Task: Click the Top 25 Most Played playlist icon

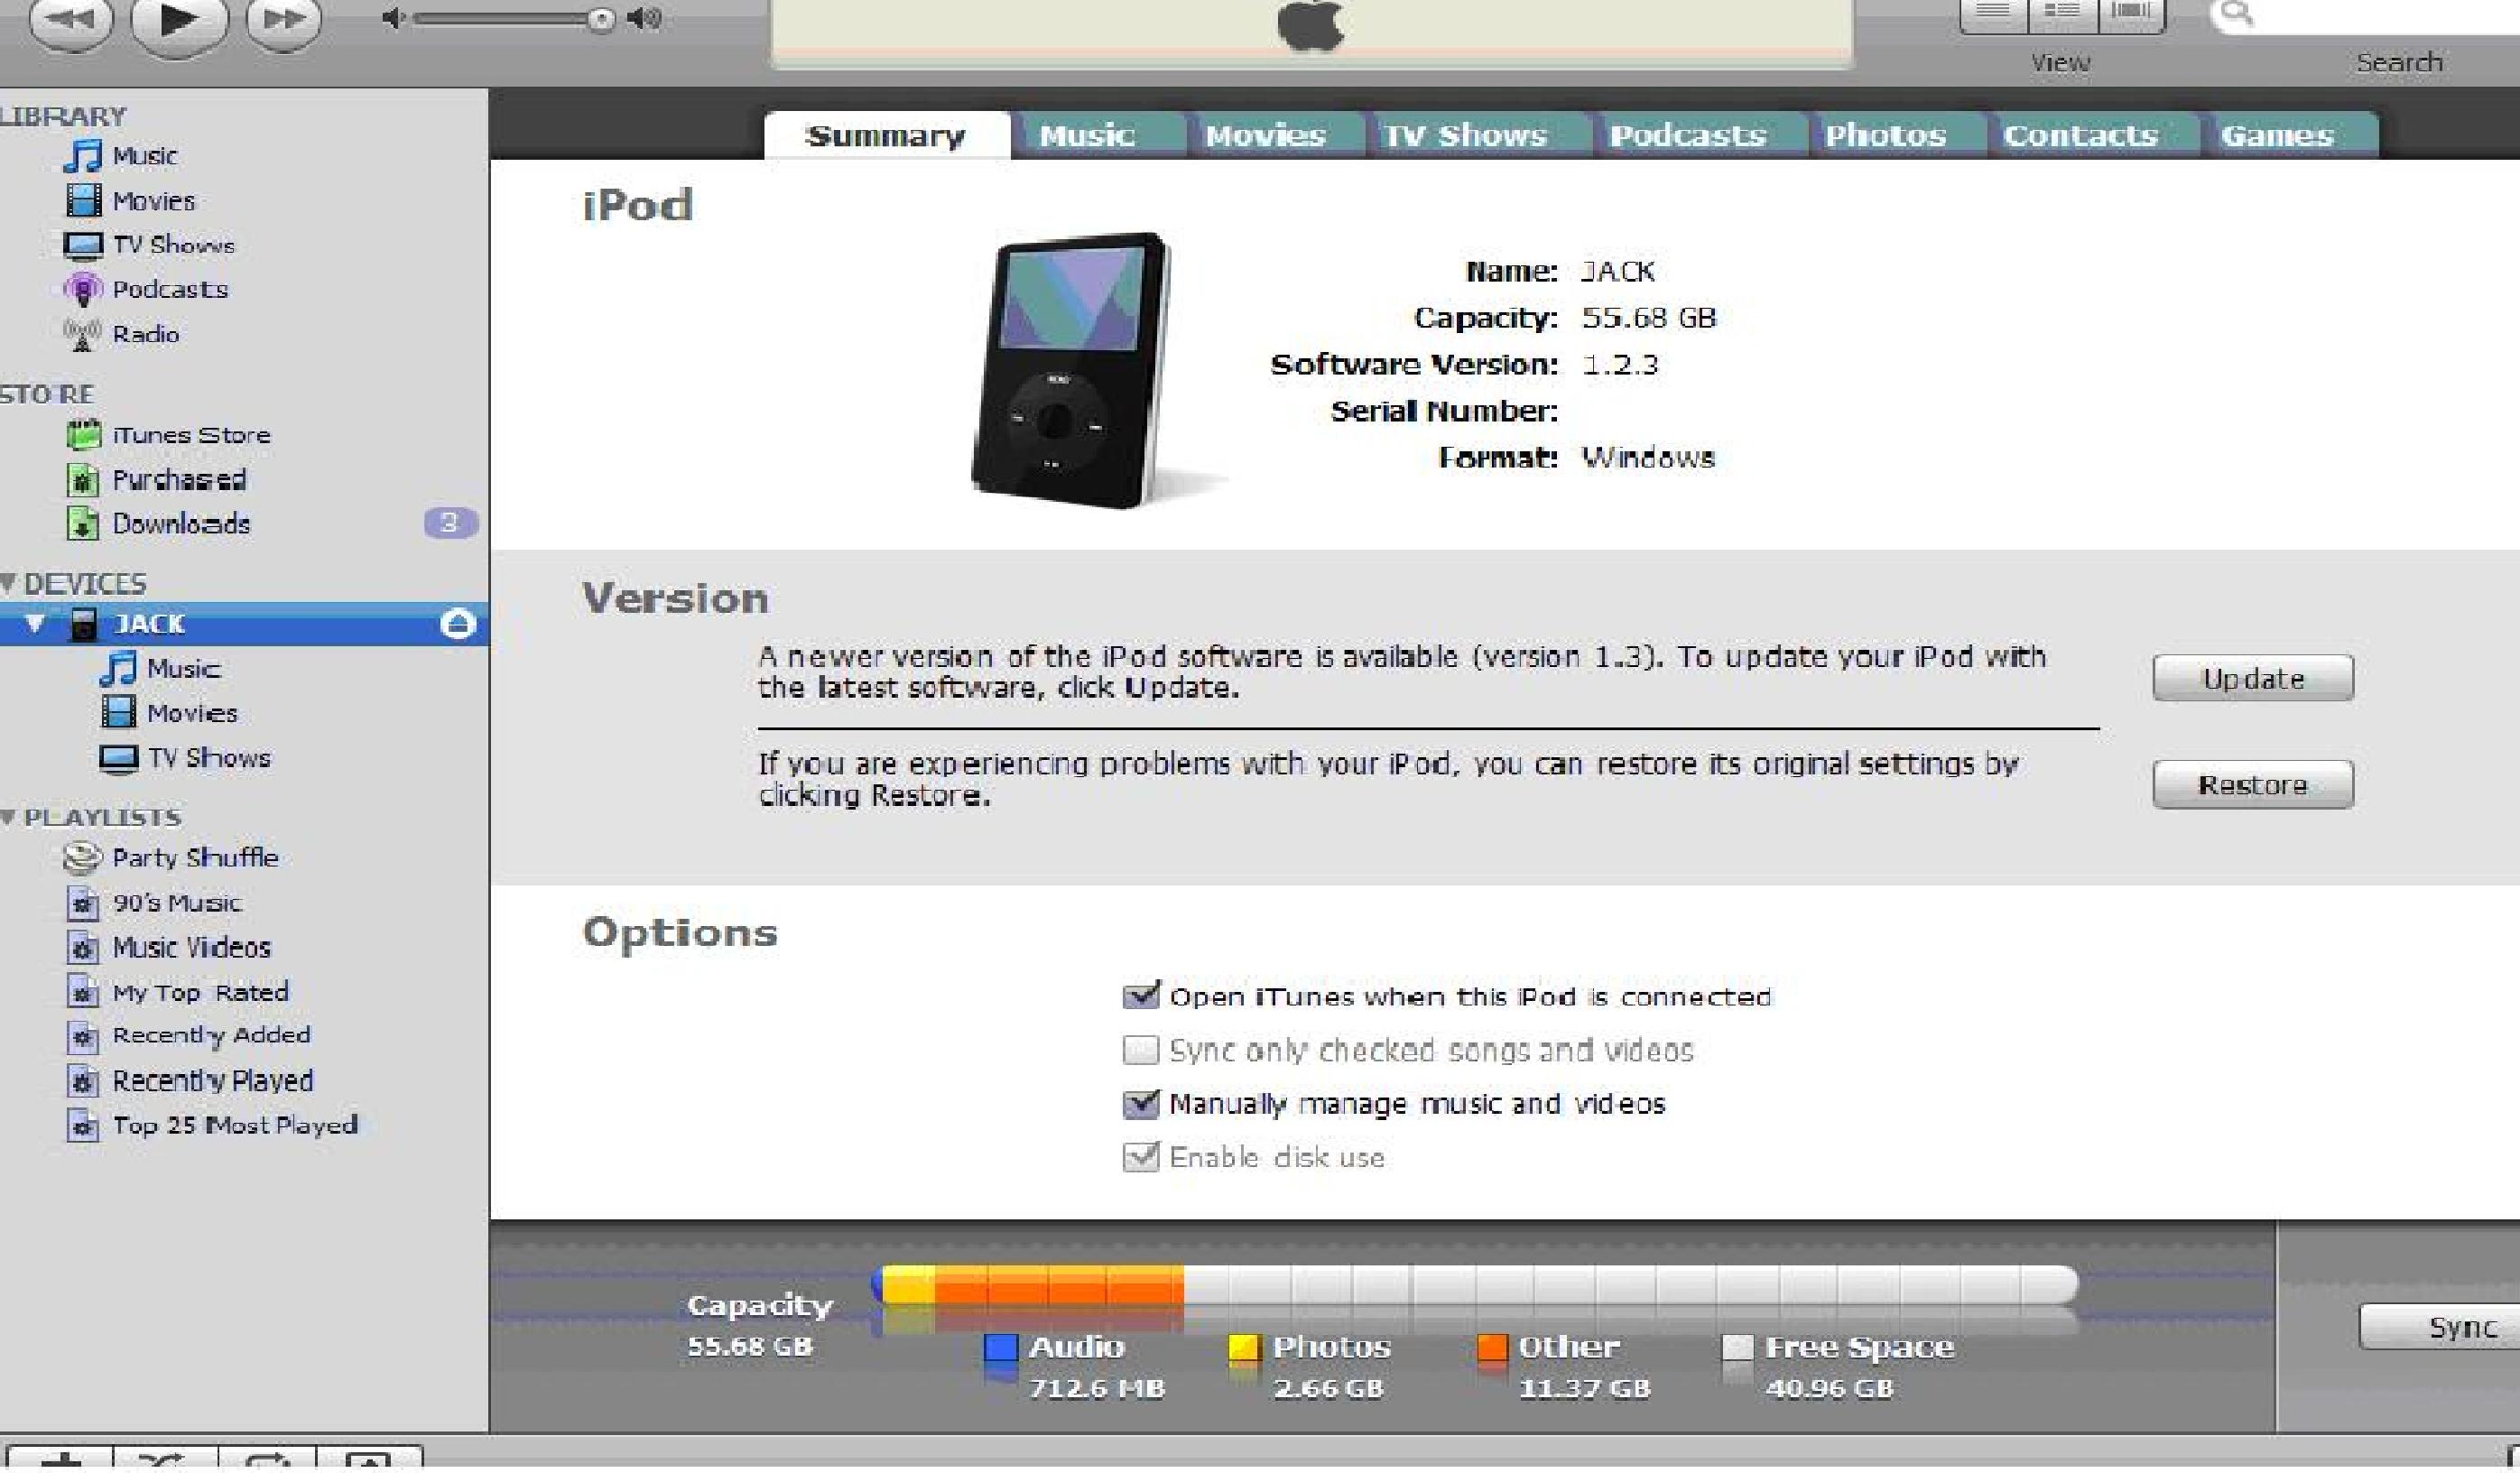Action: [82, 1122]
